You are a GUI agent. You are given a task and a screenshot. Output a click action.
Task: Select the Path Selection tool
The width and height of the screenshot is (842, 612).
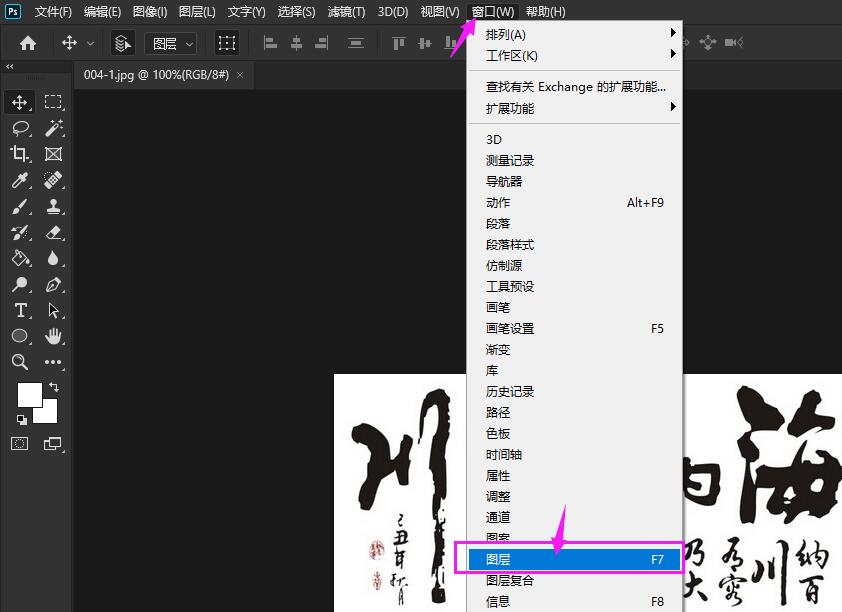[x=53, y=310]
